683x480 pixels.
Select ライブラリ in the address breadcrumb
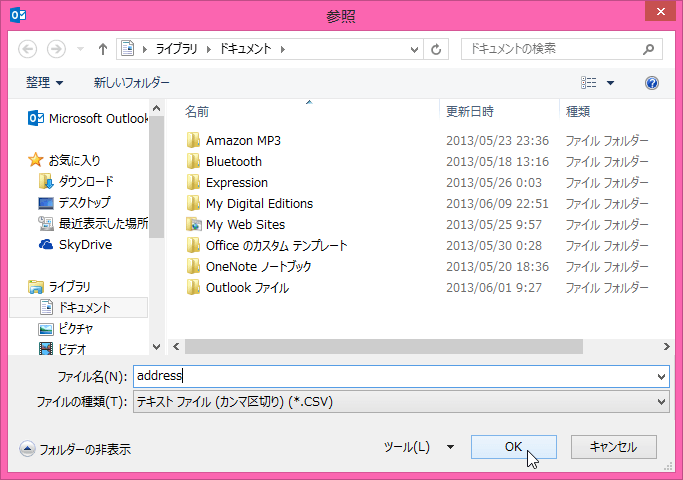coord(176,49)
